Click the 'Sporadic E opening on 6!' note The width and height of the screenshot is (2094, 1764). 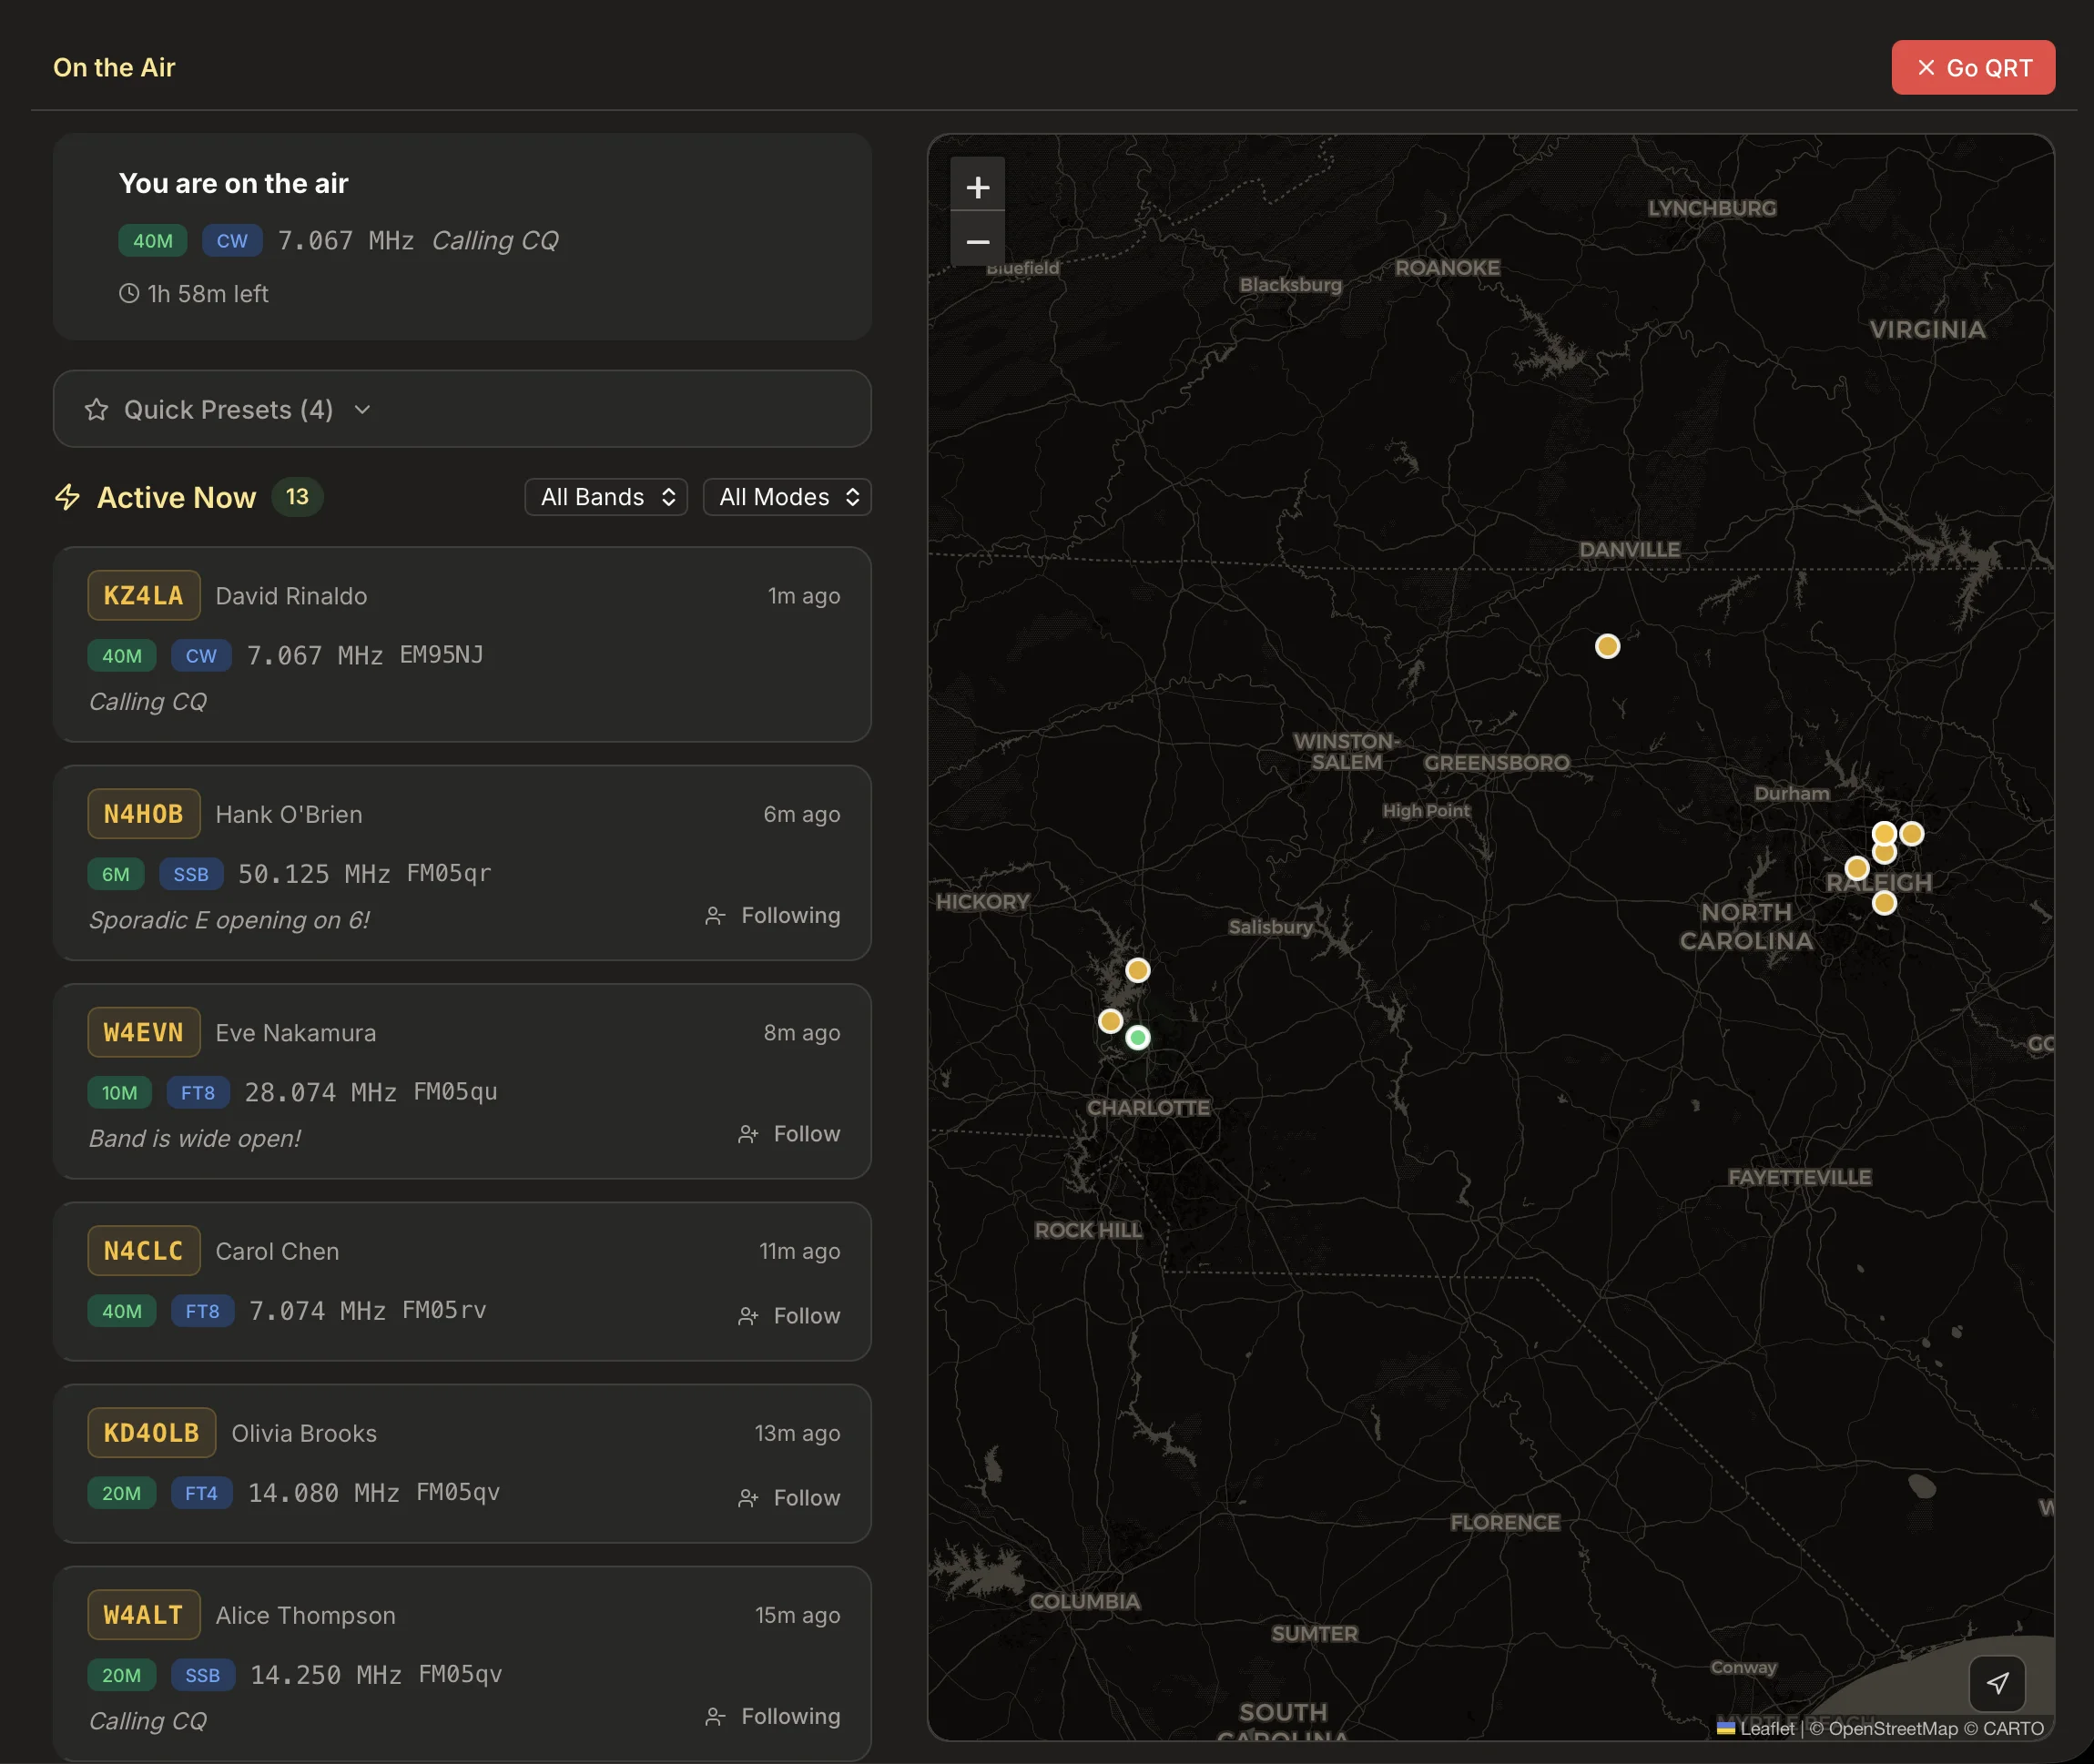click(229, 919)
